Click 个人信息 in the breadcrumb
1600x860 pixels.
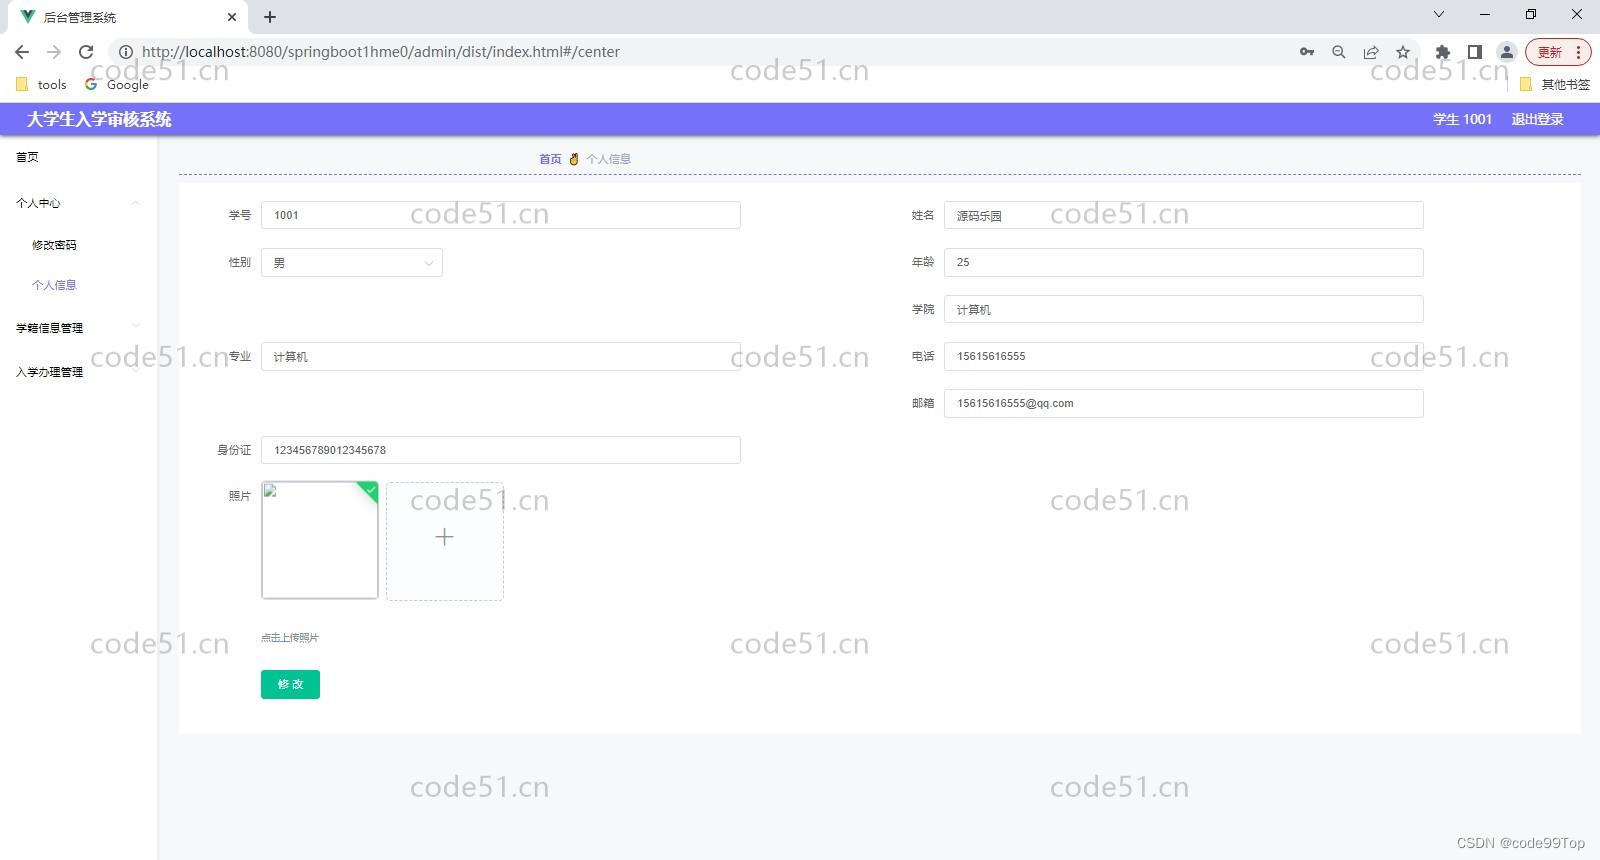click(608, 159)
